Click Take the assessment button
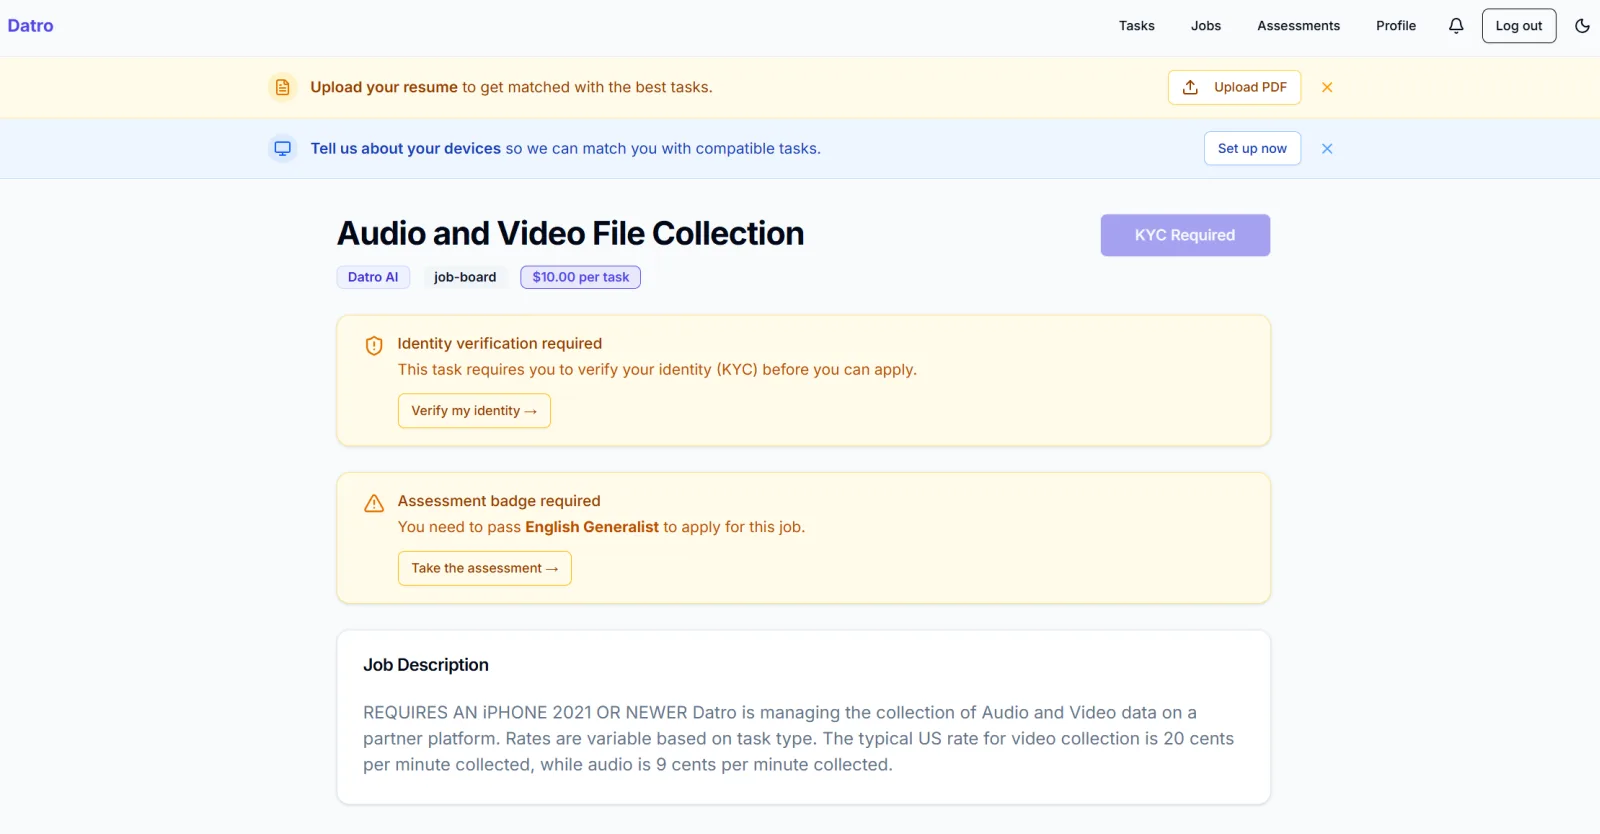Screen dimensions: 1600x834 tap(485, 569)
